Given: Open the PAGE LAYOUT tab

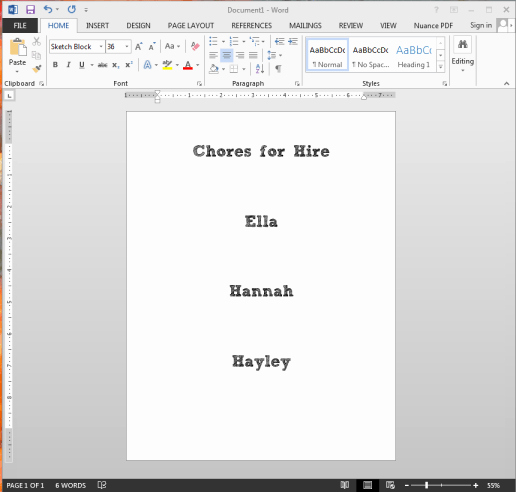Looking at the screenshot, I should (191, 26).
